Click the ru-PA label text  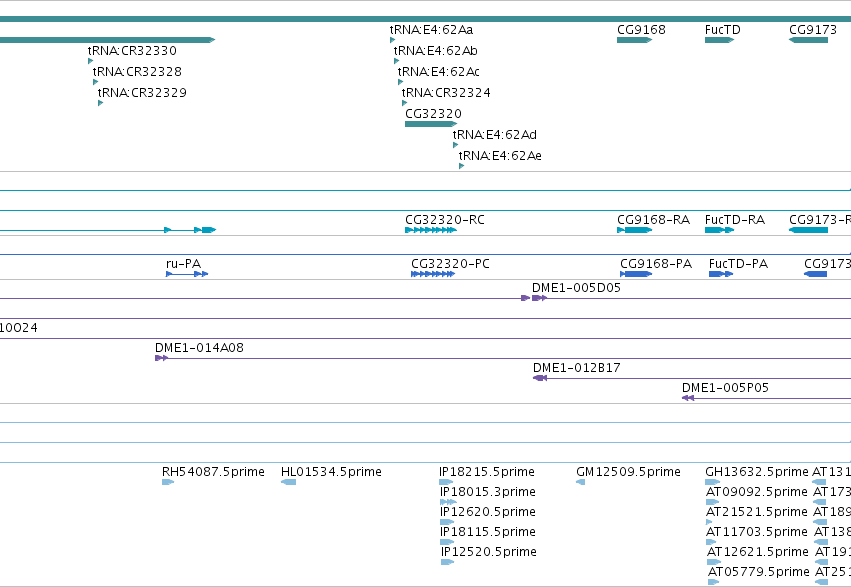tap(183, 264)
